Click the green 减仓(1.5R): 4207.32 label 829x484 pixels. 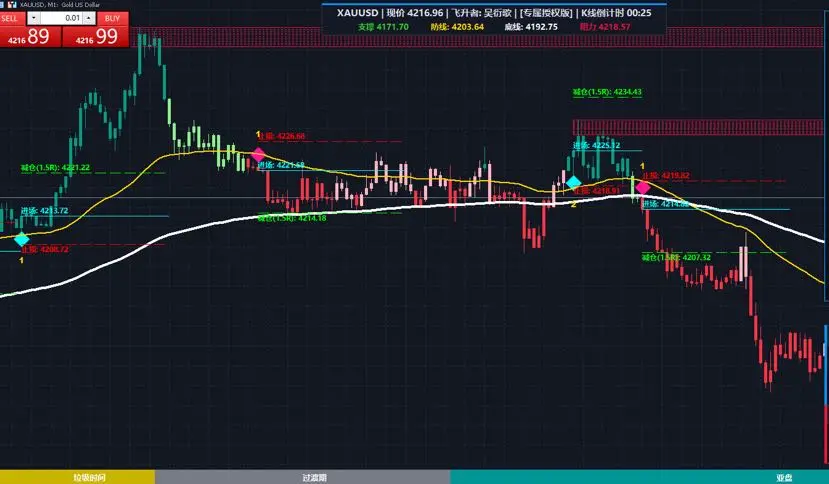(676, 258)
